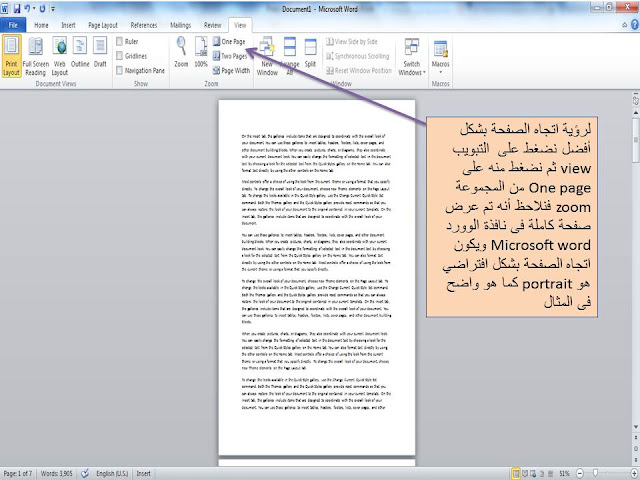Screen dimensions: 640x480
Task: Select Web Layout icon in status bar
Action: [x=533, y=473]
